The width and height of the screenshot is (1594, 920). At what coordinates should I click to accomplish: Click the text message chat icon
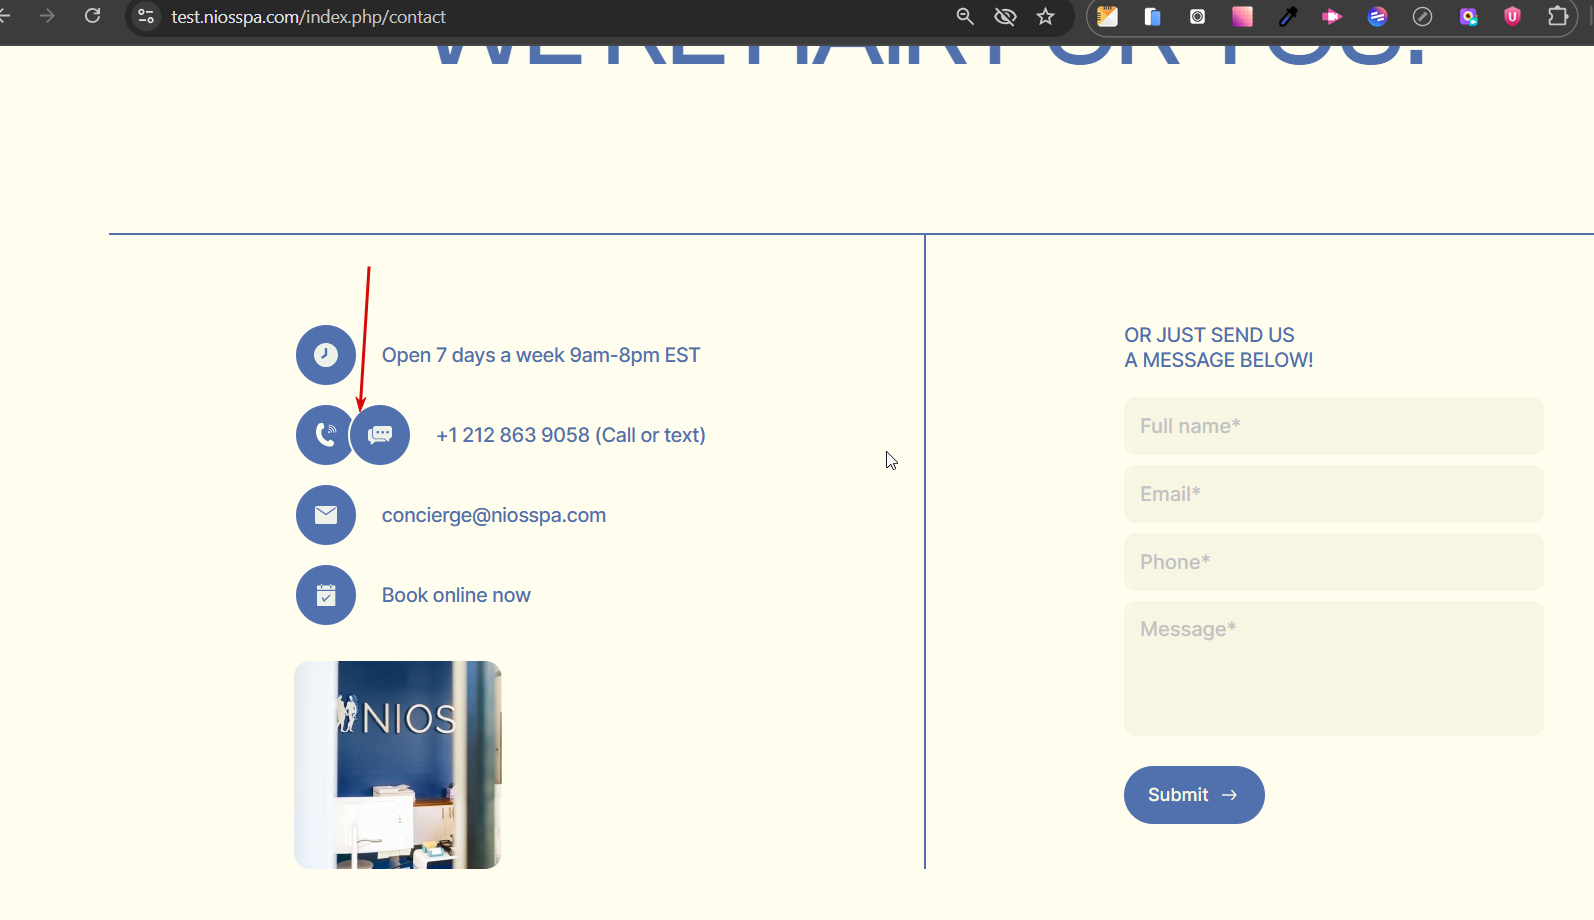(x=380, y=435)
